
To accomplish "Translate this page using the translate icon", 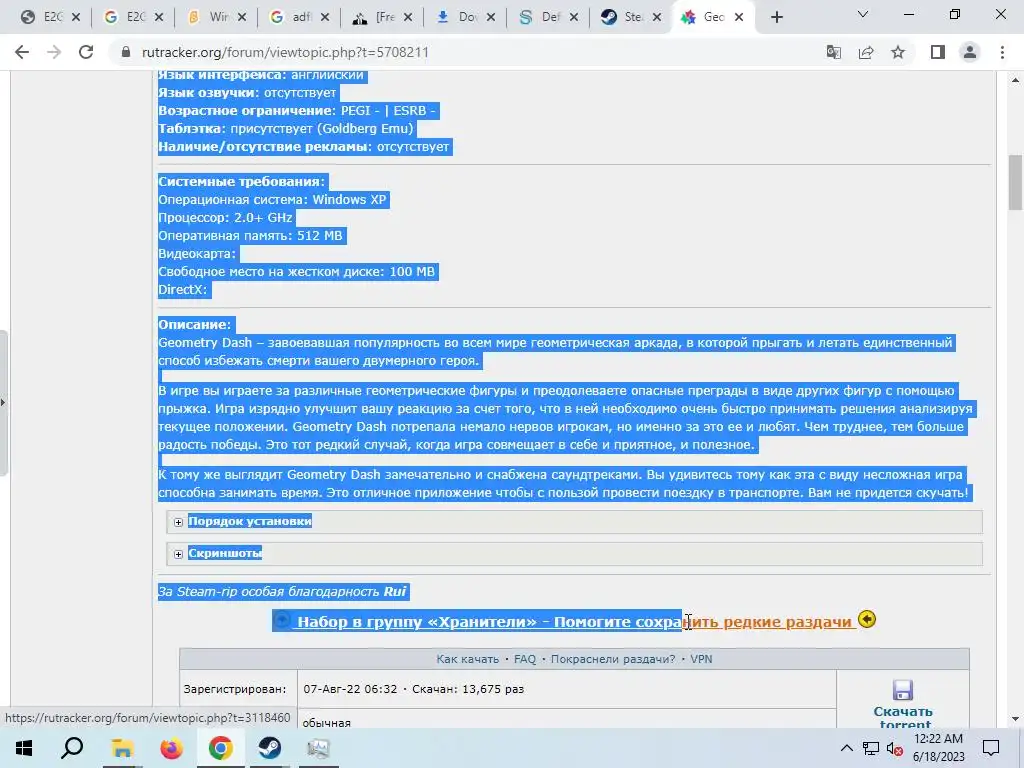I will 833,52.
